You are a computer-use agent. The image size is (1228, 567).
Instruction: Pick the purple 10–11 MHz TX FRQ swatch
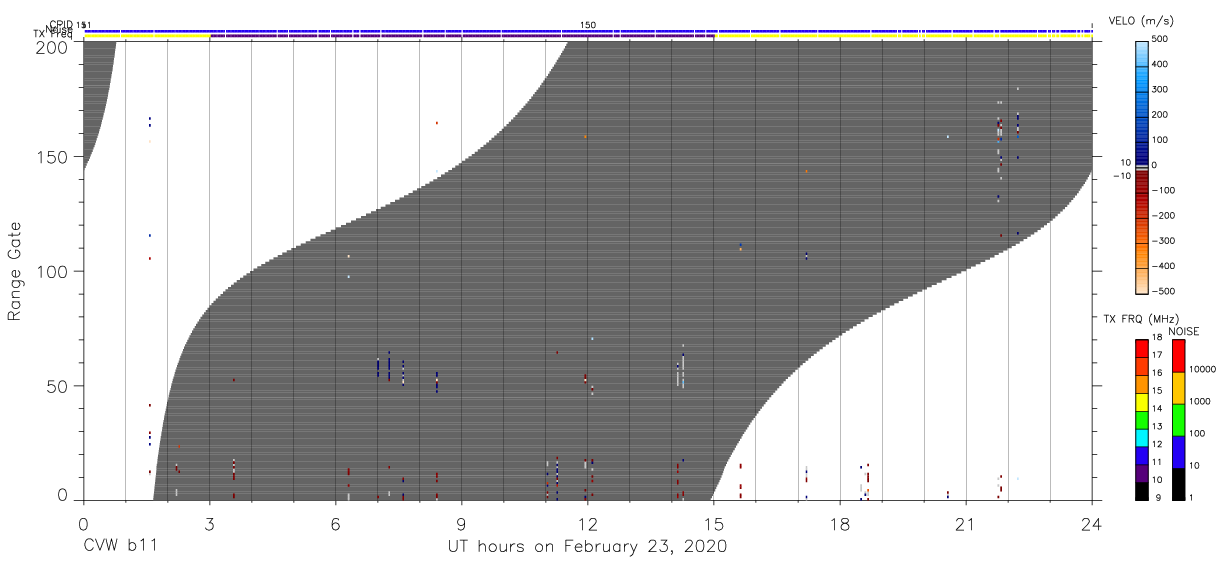pos(1141,472)
